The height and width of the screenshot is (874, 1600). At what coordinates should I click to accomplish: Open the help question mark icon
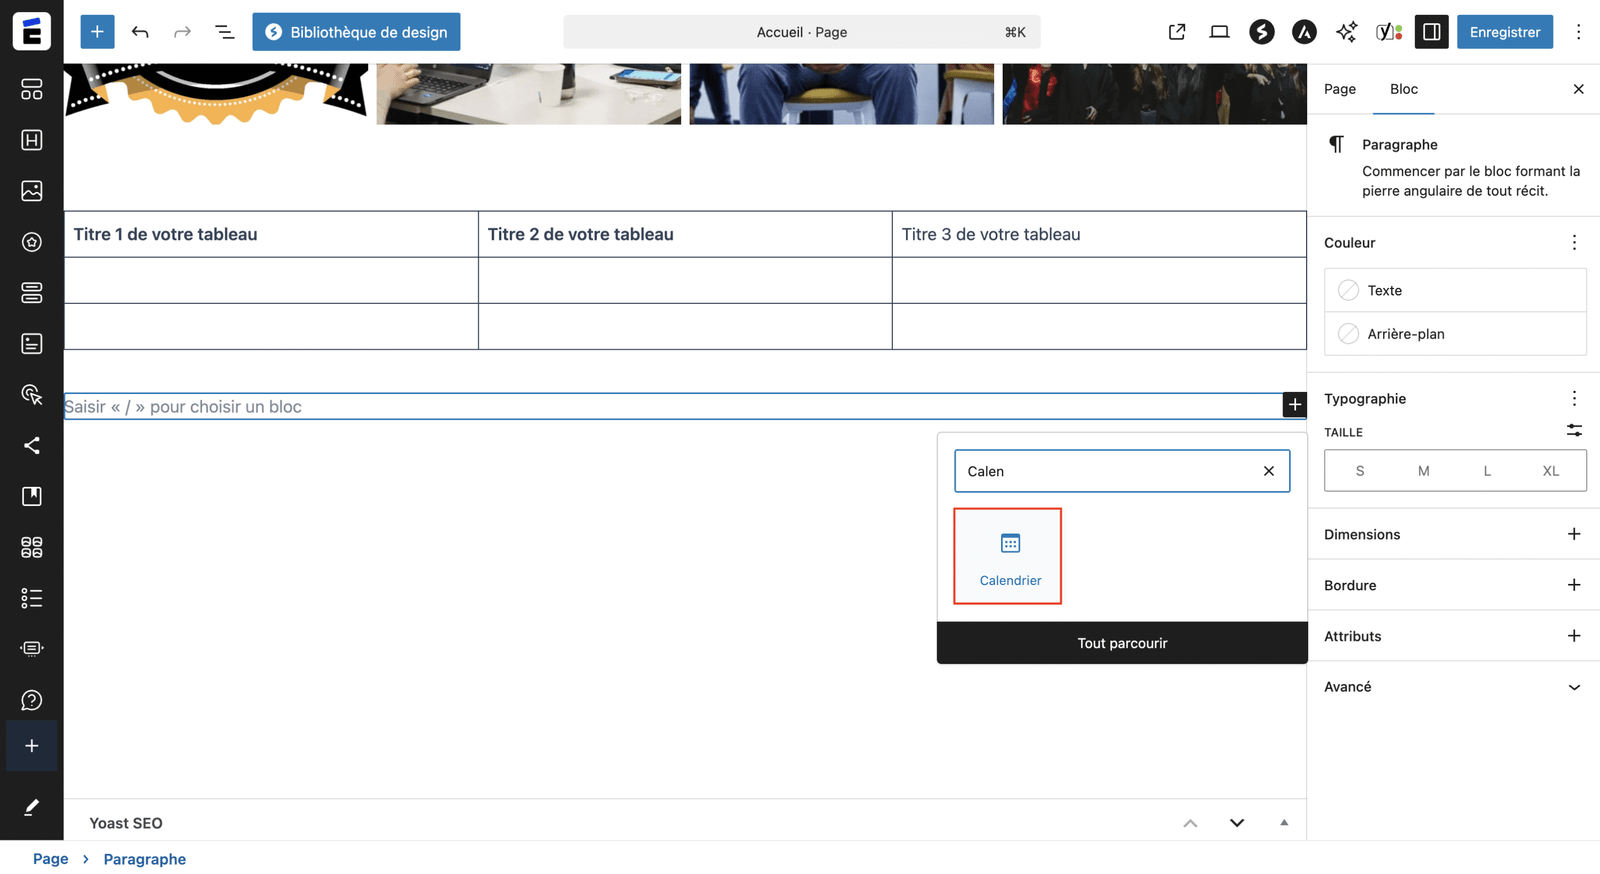click(32, 700)
